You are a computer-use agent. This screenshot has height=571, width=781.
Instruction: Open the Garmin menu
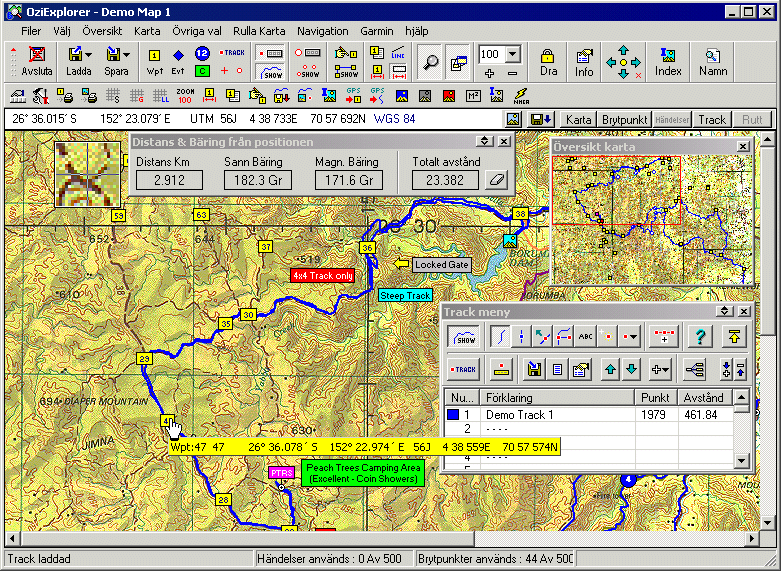[x=377, y=31]
